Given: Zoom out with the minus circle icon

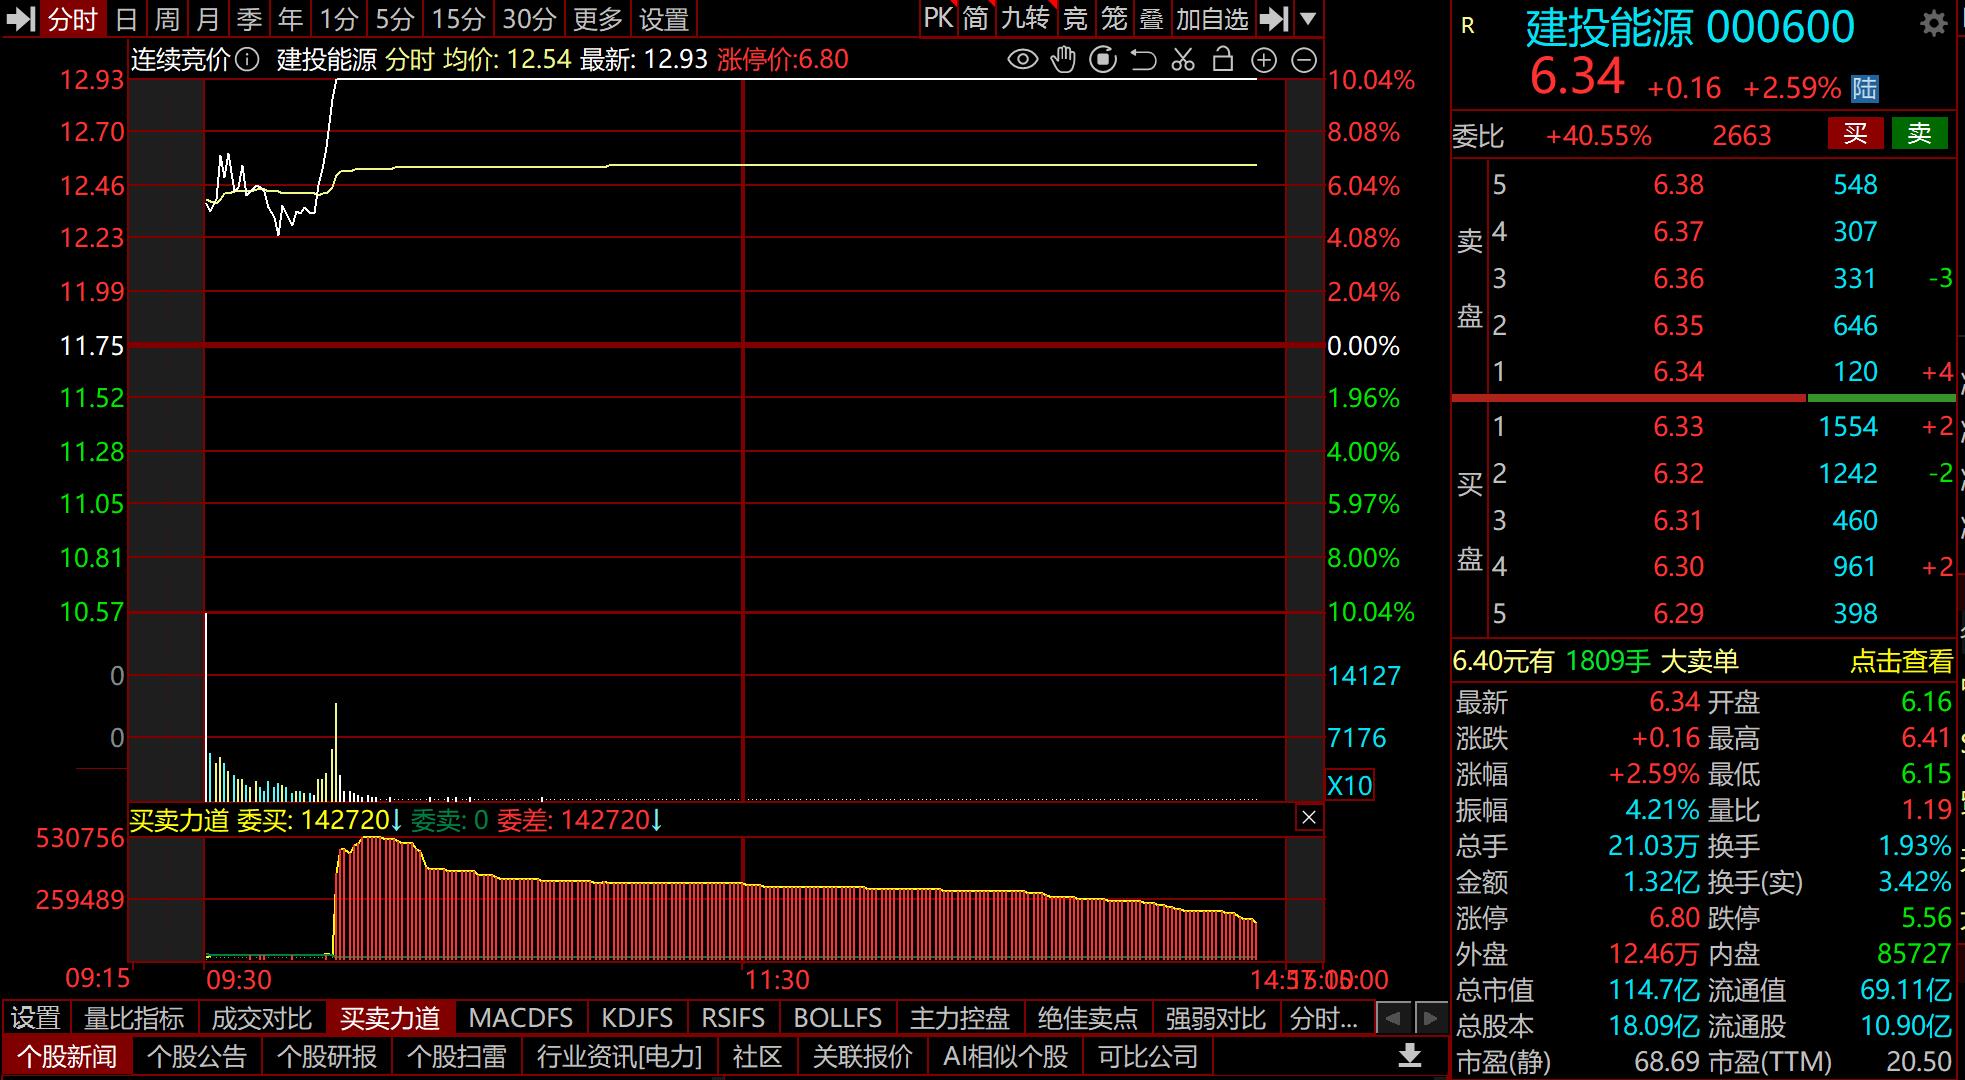Looking at the screenshot, I should (1304, 60).
